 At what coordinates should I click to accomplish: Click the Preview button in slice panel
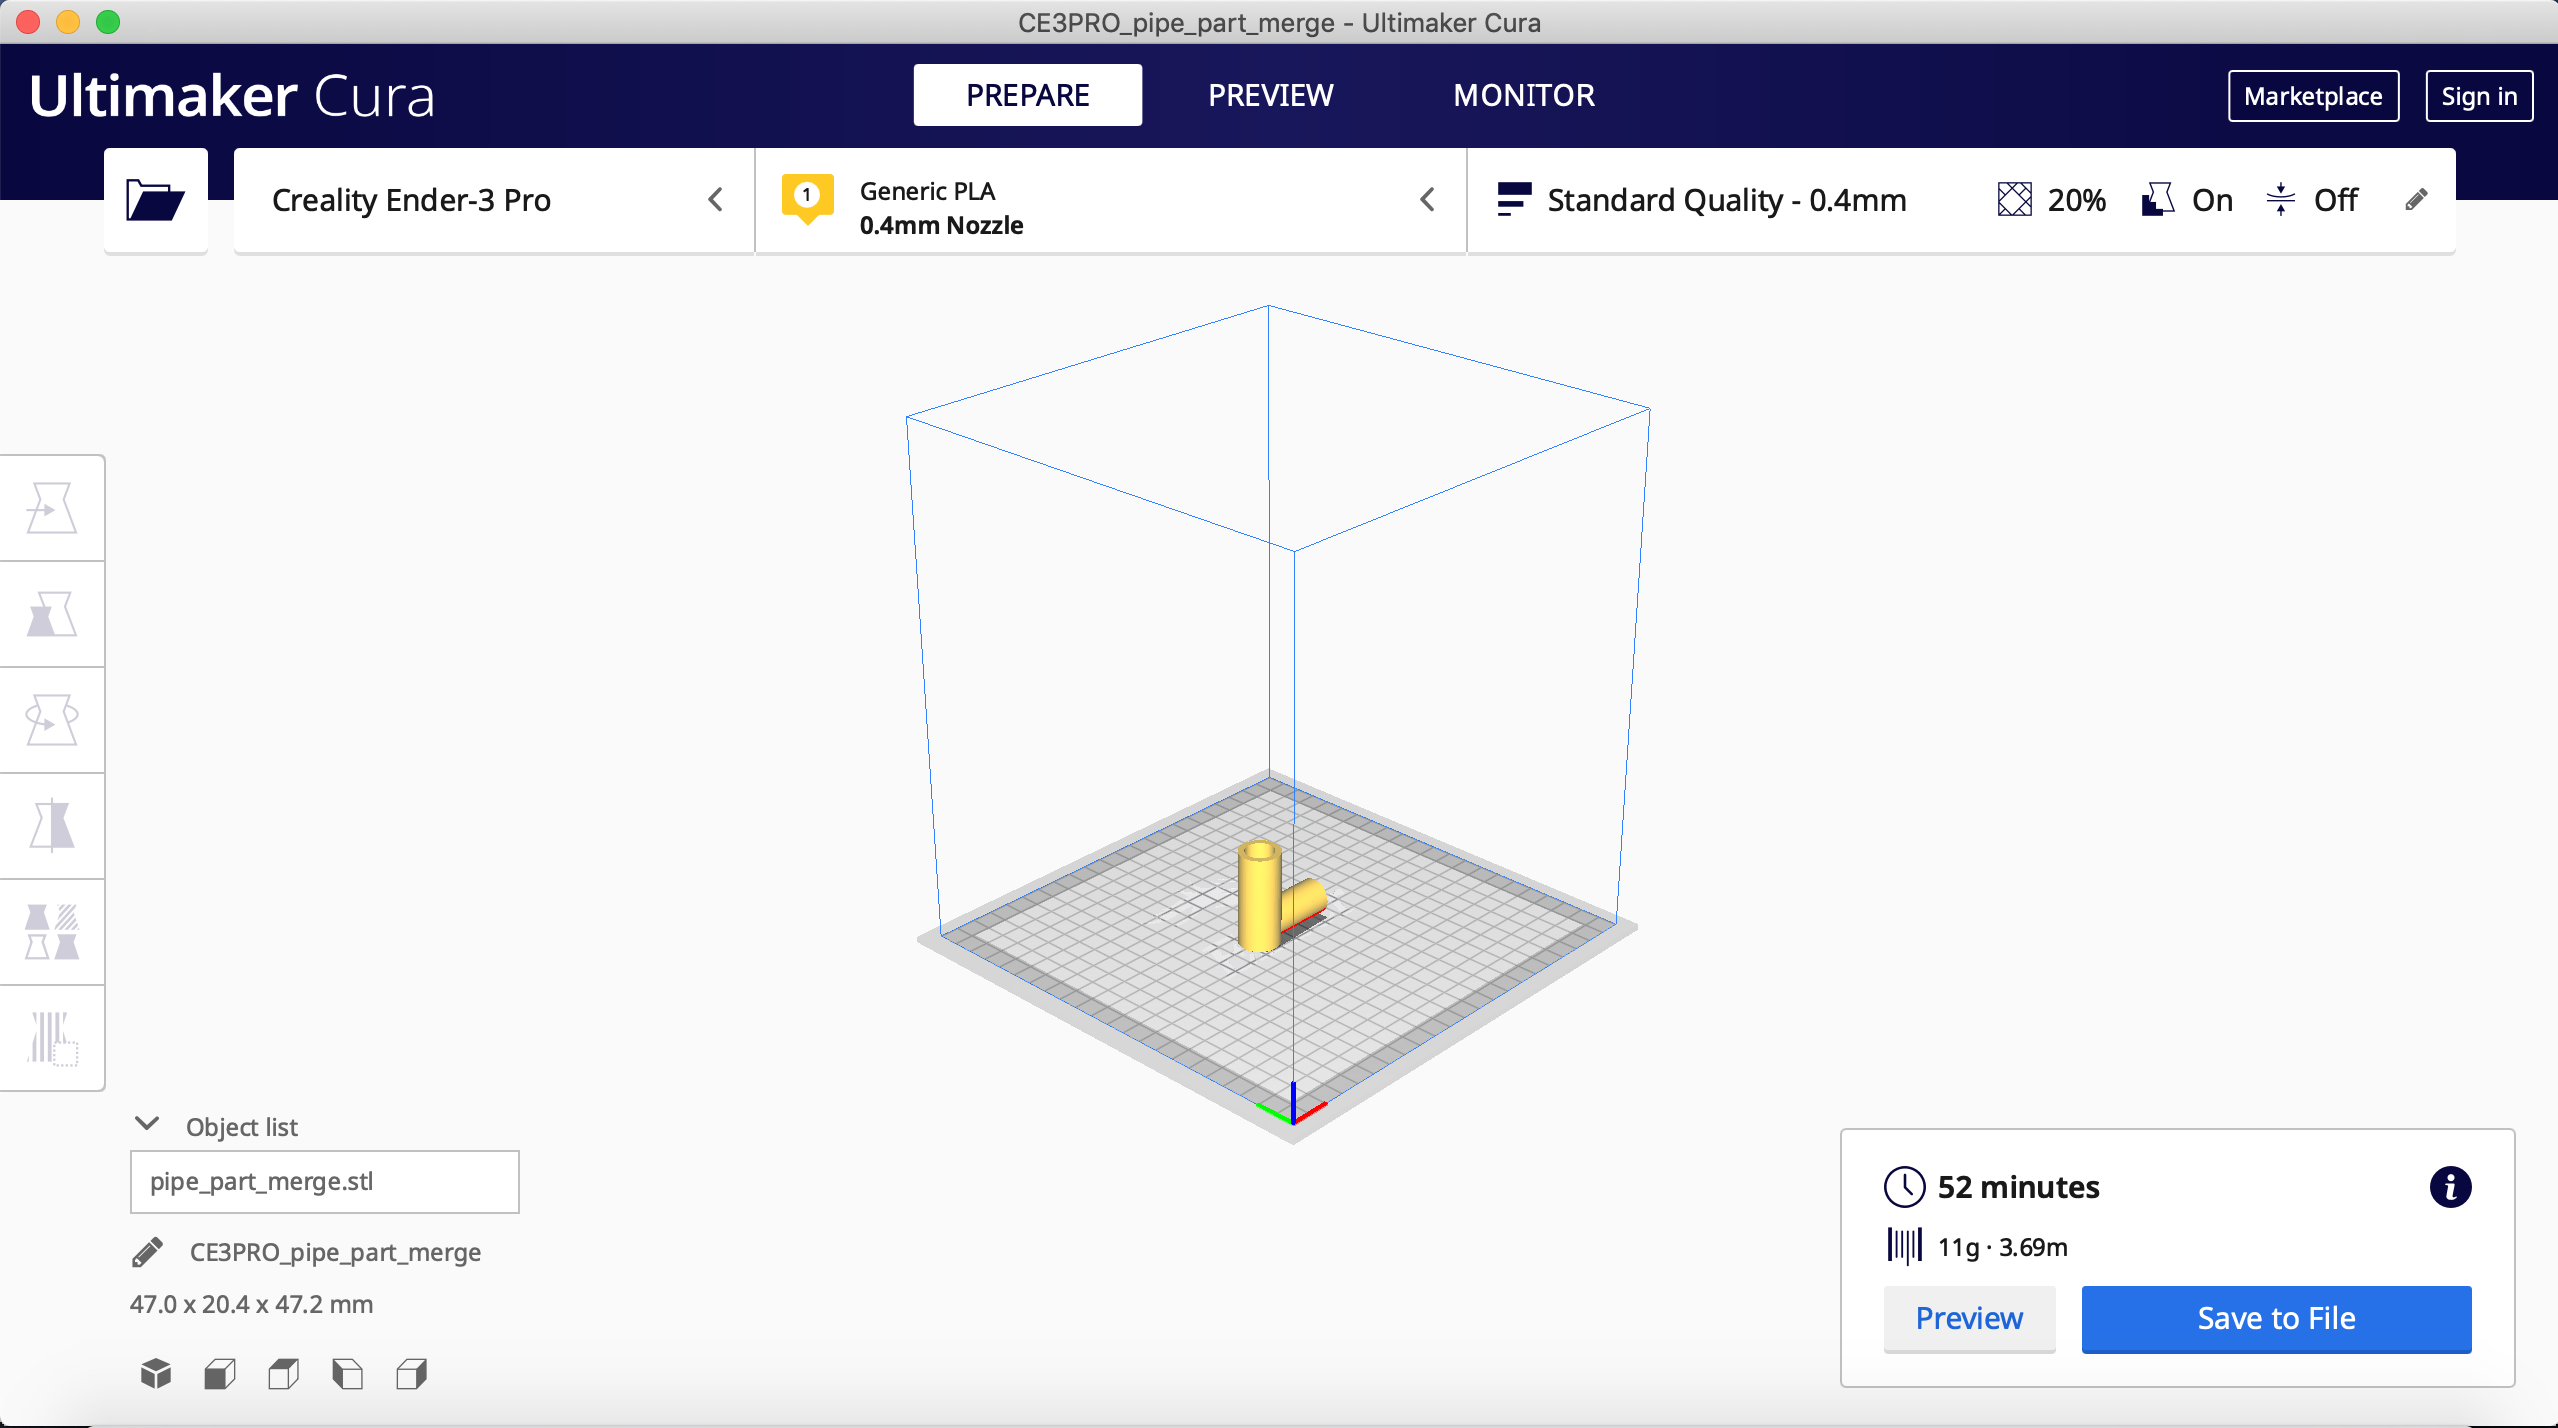click(1969, 1318)
